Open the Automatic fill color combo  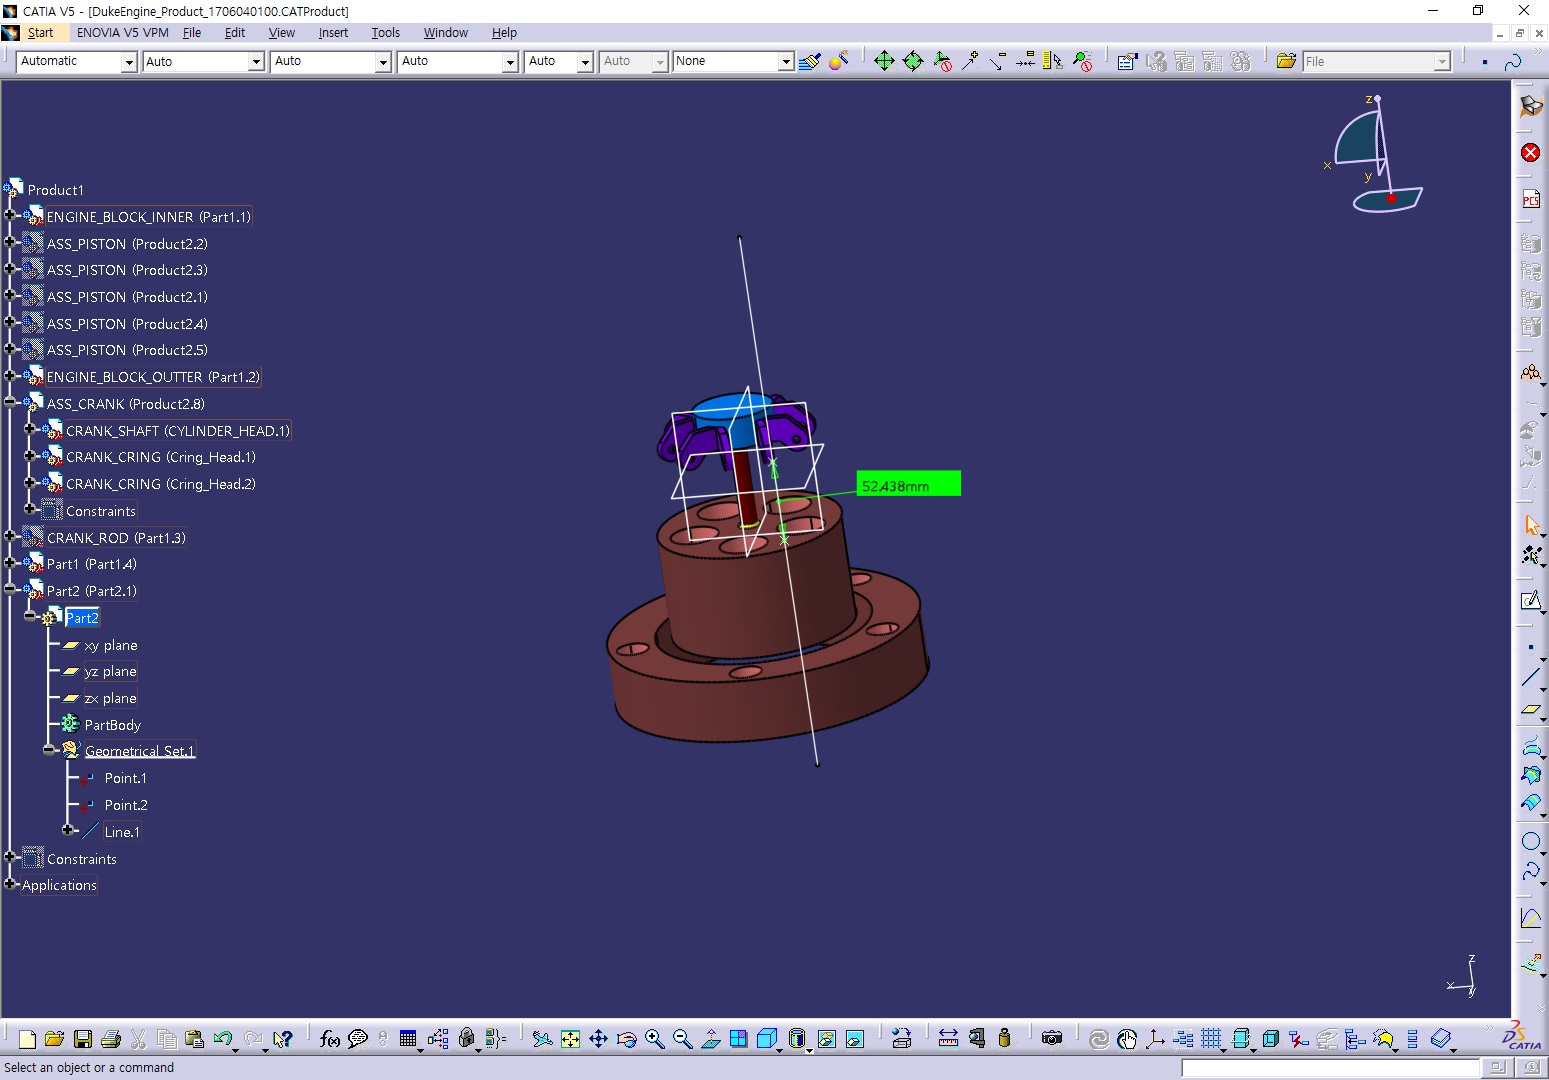(x=128, y=62)
